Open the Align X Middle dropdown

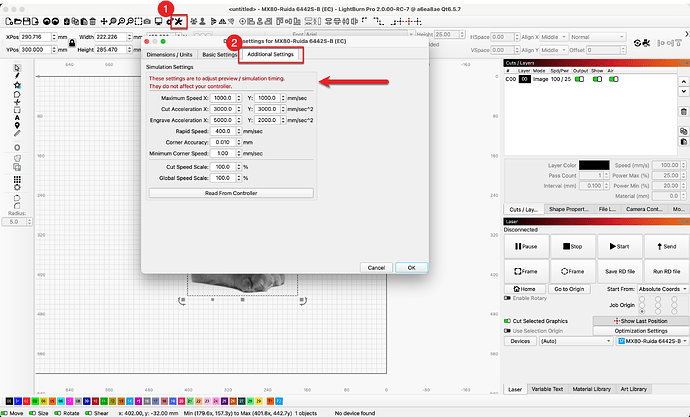553,37
